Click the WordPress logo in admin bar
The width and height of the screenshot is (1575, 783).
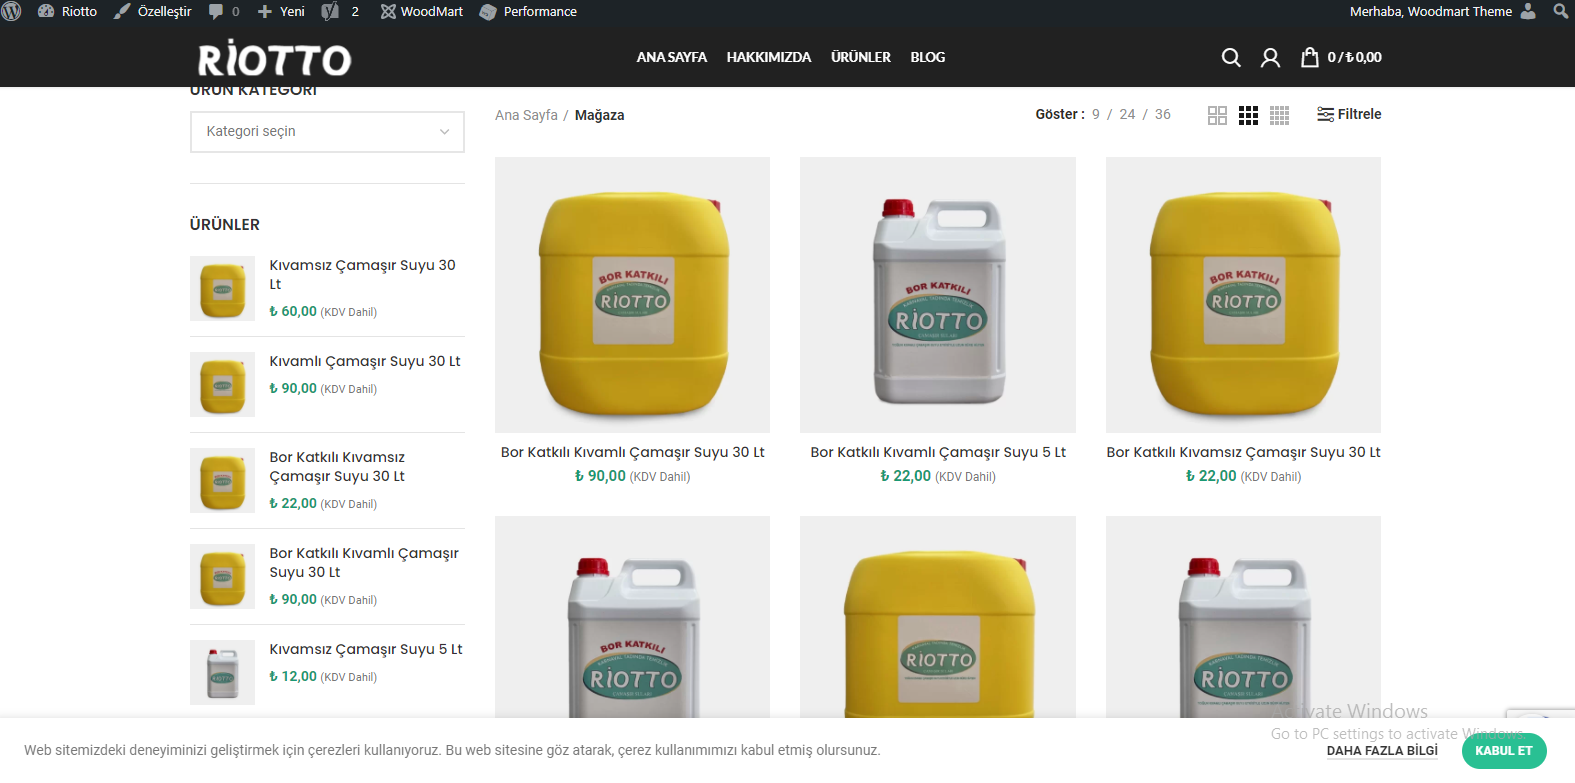[12, 11]
